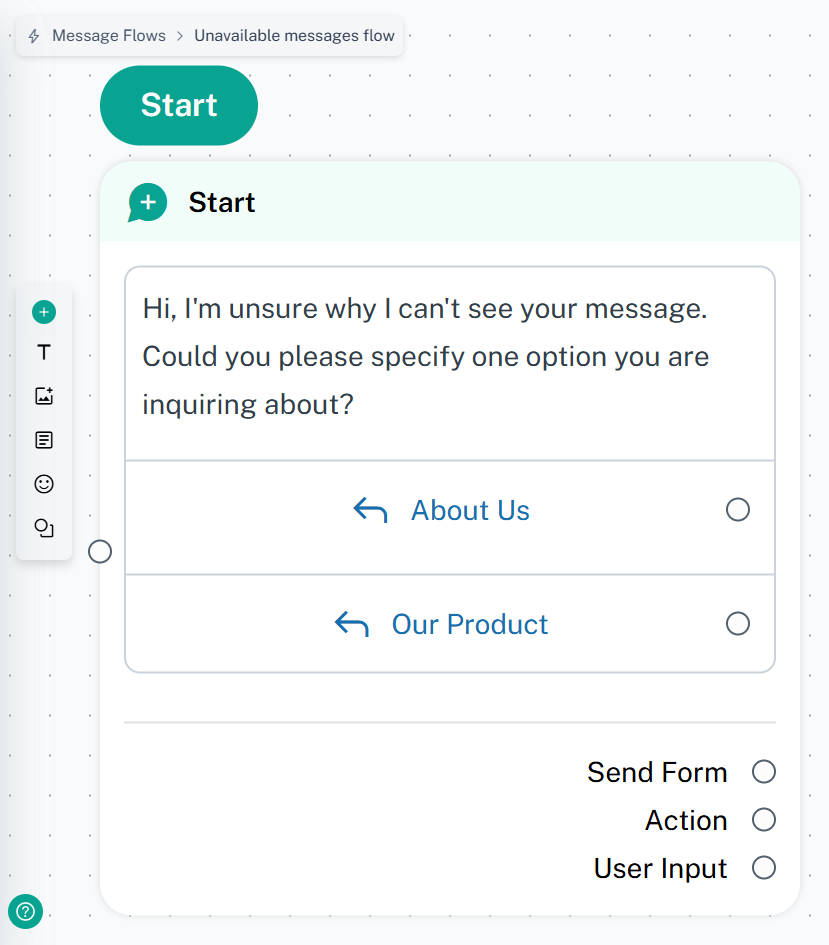Select the Send Form connector circle
Screen dimensions: 829x945
pyautogui.click(x=764, y=771)
